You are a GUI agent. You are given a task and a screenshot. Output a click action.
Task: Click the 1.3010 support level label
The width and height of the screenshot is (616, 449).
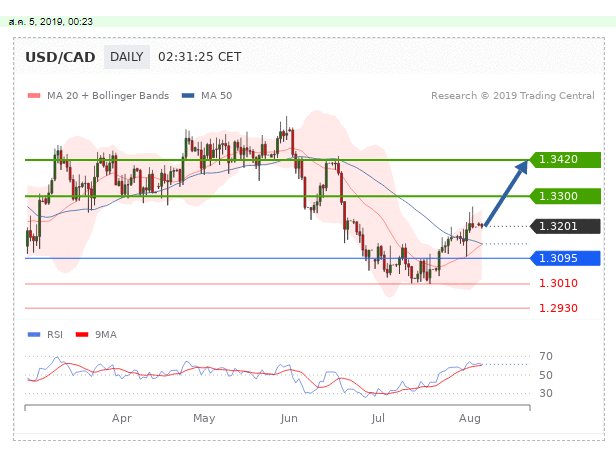pyautogui.click(x=558, y=283)
